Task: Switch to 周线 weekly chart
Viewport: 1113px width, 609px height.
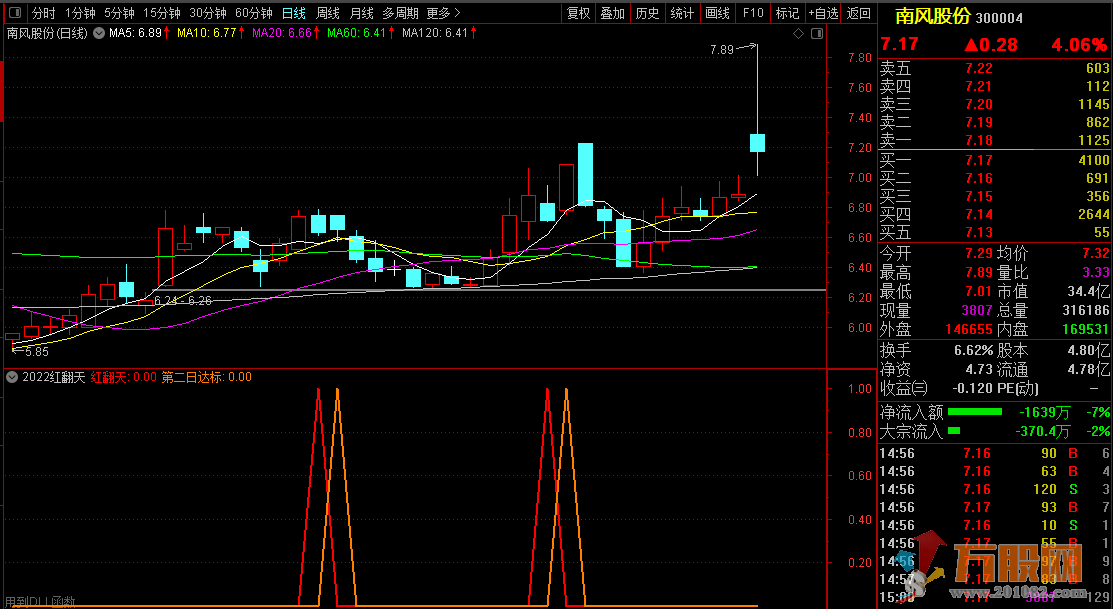Action: point(328,13)
